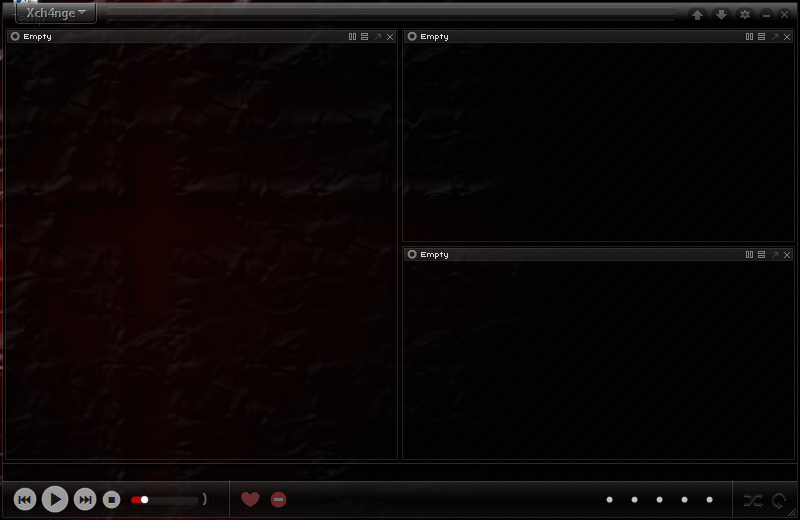The width and height of the screenshot is (800, 520).
Task: Skip to the previous track
Action: tap(24, 500)
